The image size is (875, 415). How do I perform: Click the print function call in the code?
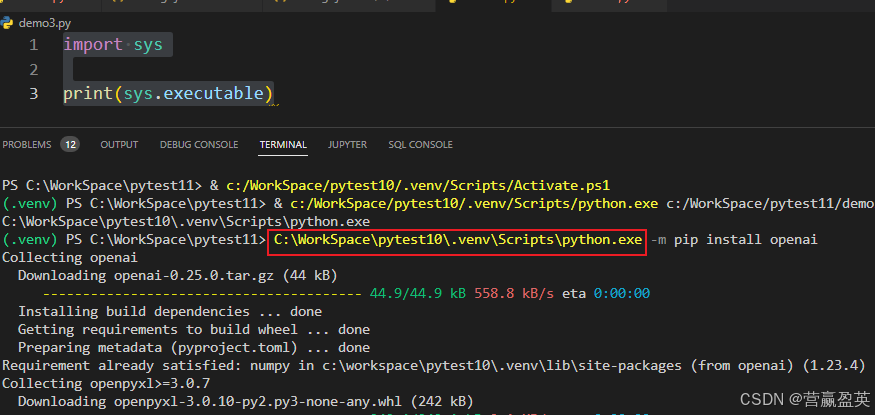coord(87,94)
